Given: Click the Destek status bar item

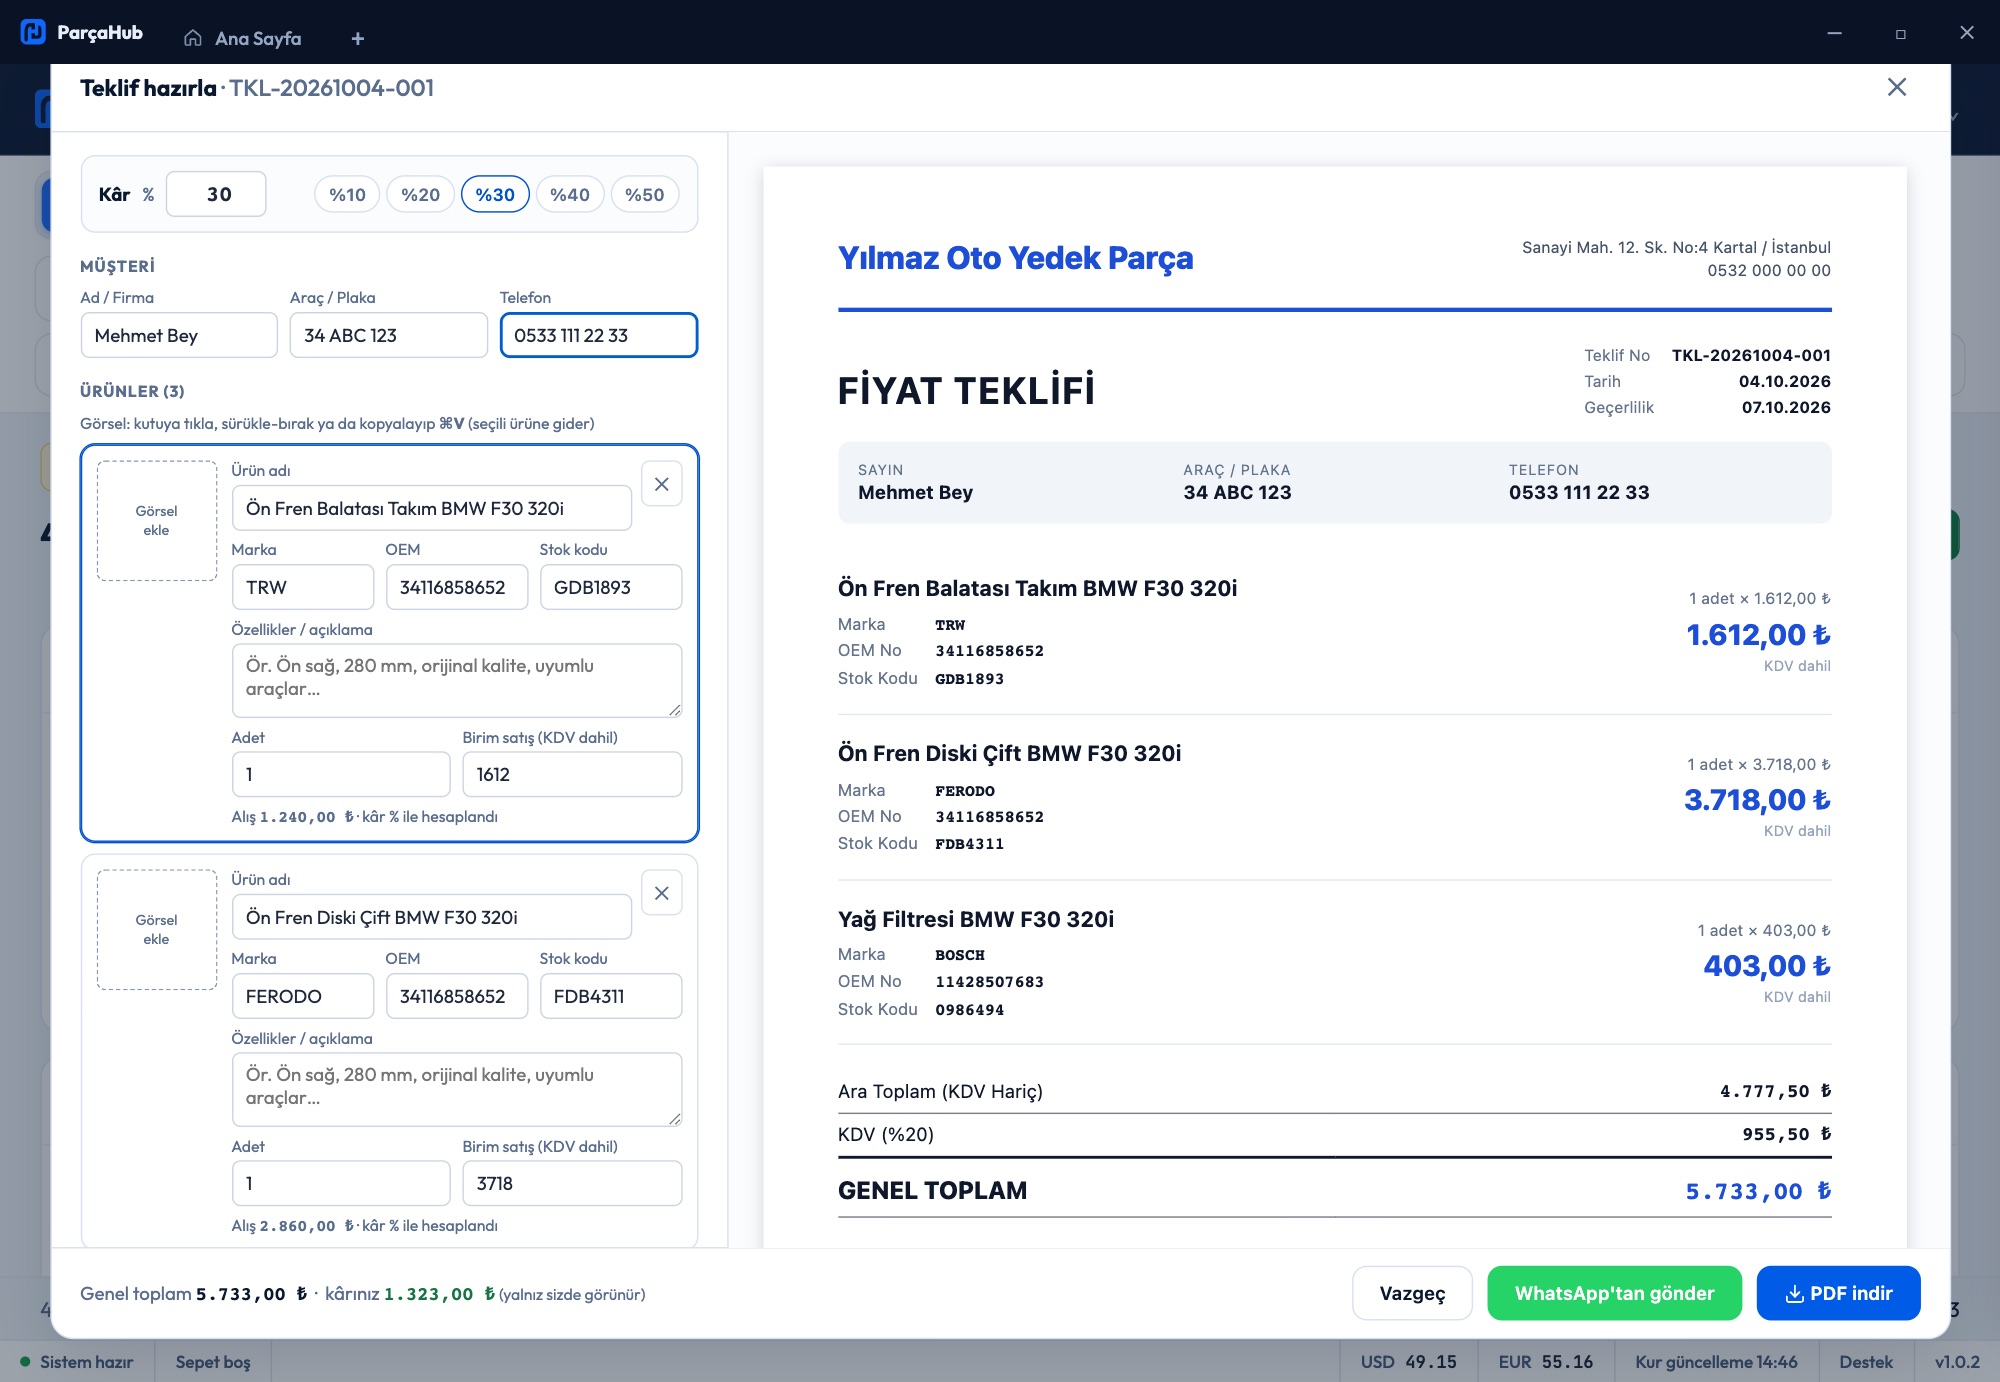Looking at the screenshot, I should coord(1865,1362).
